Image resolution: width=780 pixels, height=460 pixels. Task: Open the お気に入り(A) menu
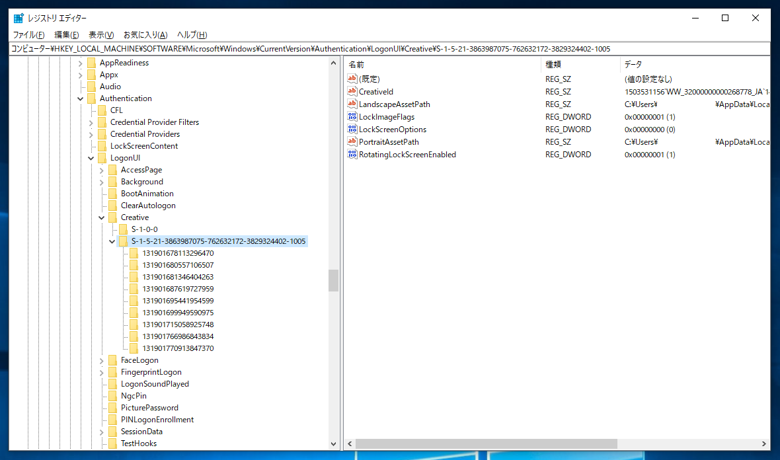[145, 35]
